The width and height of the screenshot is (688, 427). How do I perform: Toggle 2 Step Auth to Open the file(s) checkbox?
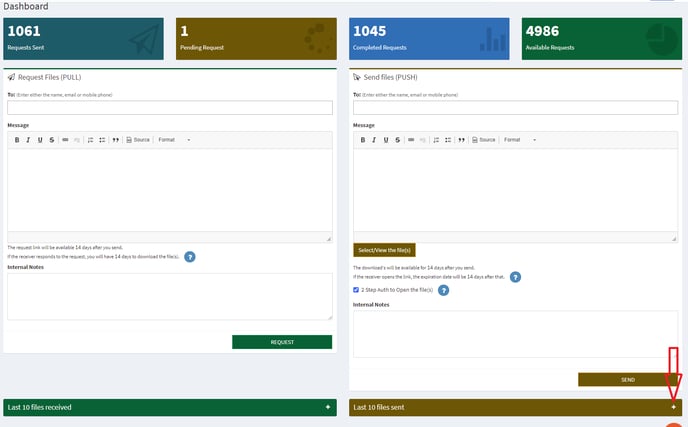(x=357, y=290)
